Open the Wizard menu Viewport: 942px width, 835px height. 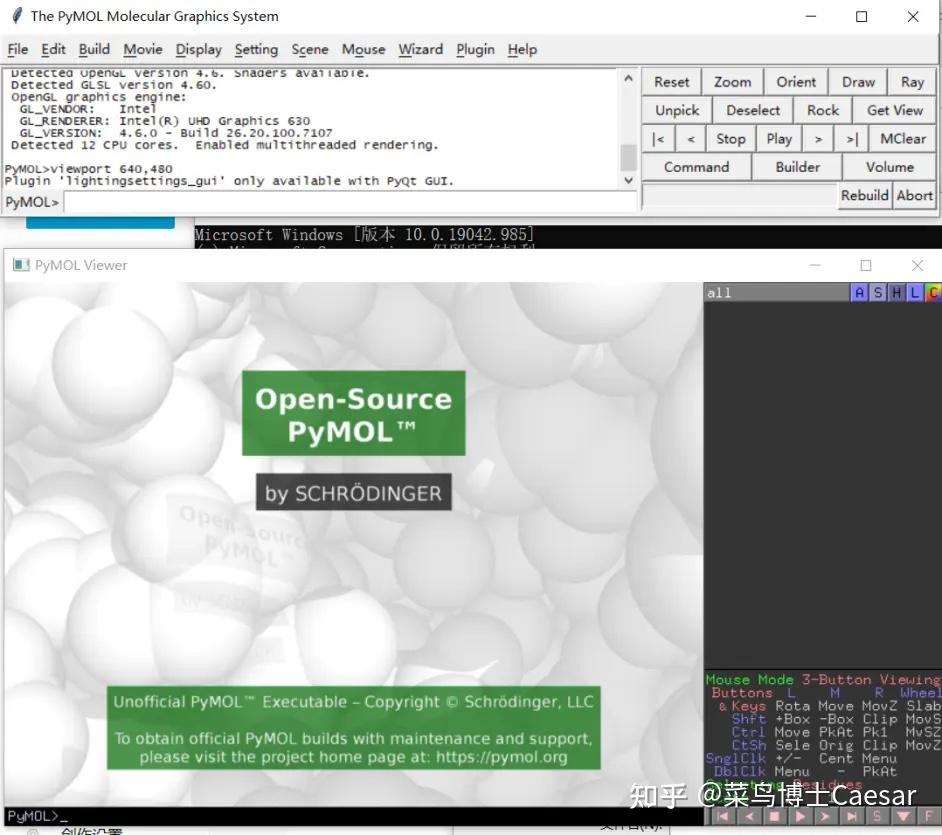click(420, 49)
